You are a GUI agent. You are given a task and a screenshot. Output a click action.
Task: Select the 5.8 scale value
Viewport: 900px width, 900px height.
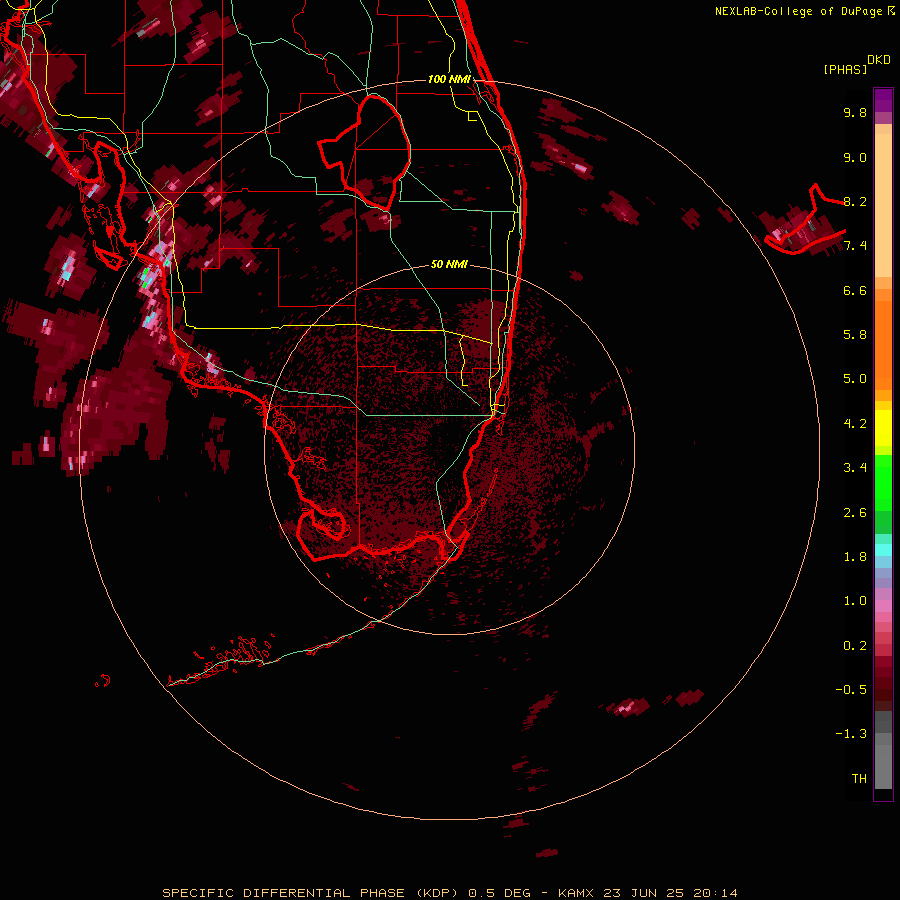[x=855, y=335]
